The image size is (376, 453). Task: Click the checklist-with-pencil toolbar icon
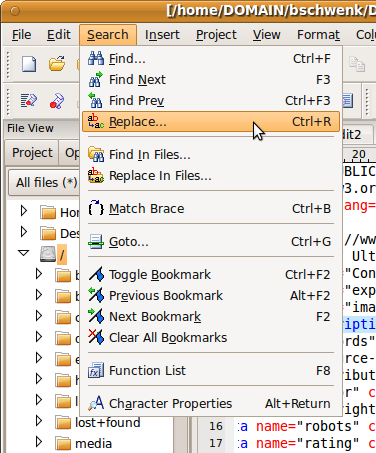coord(29,101)
